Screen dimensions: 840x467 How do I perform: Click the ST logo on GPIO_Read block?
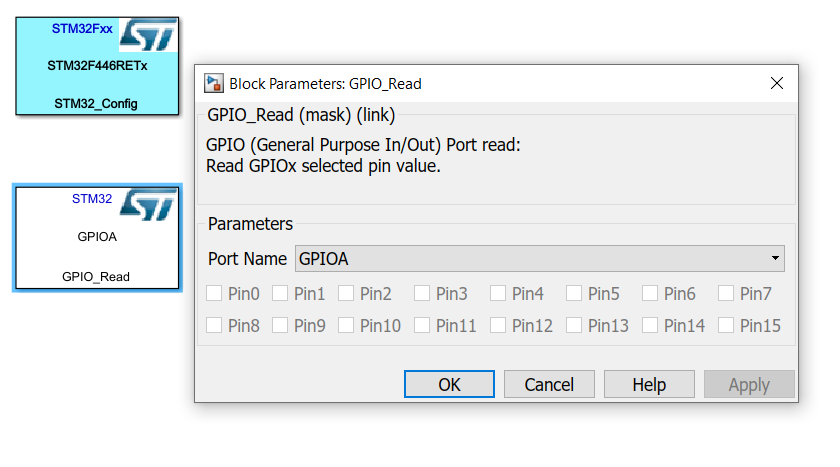148,204
